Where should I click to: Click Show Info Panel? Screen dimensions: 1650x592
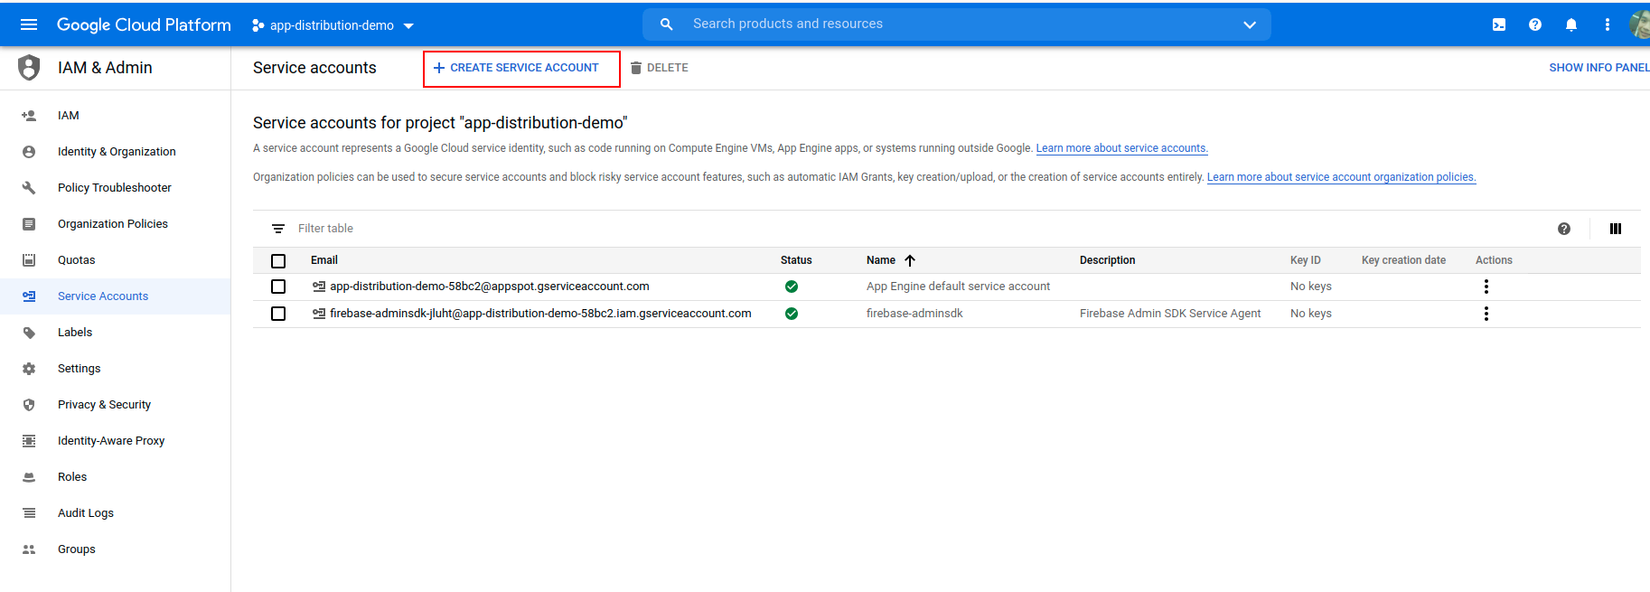(x=1598, y=68)
